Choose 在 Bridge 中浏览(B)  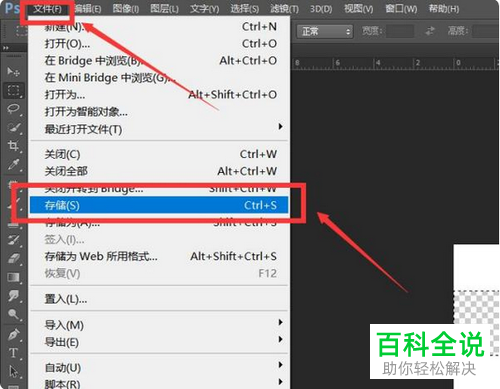click(x=159, y=60)
